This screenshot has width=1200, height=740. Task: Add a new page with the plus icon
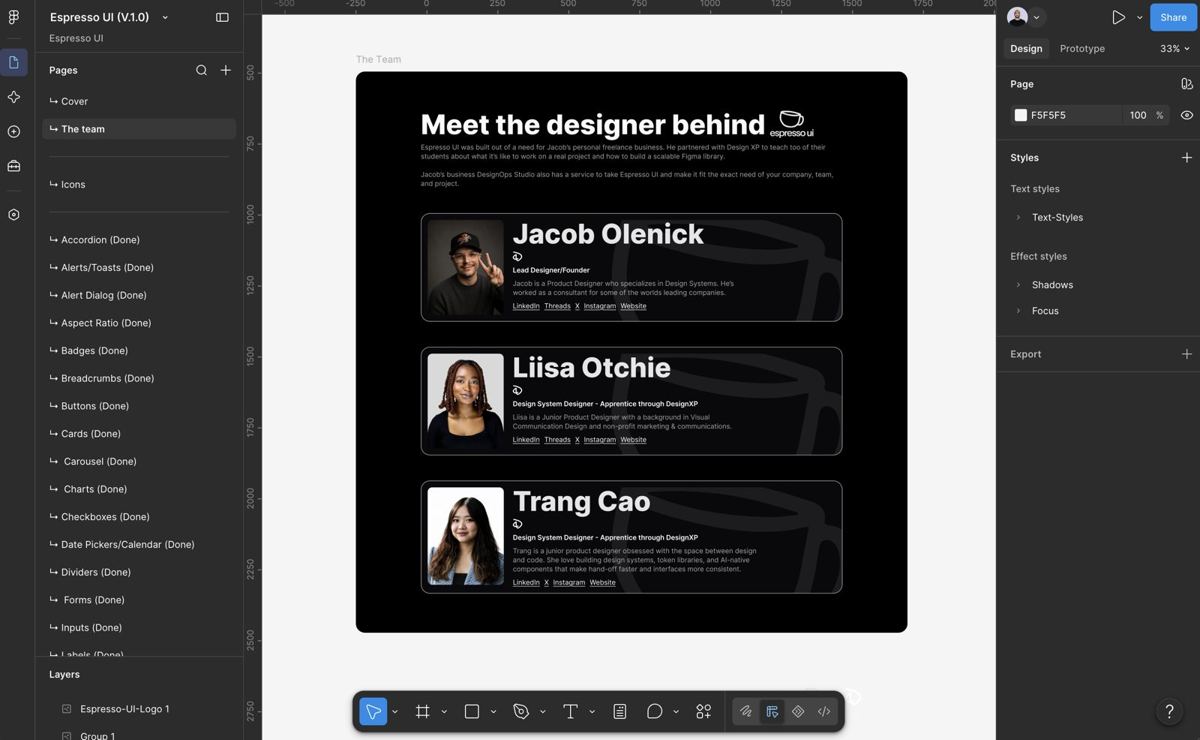[226, 70]
